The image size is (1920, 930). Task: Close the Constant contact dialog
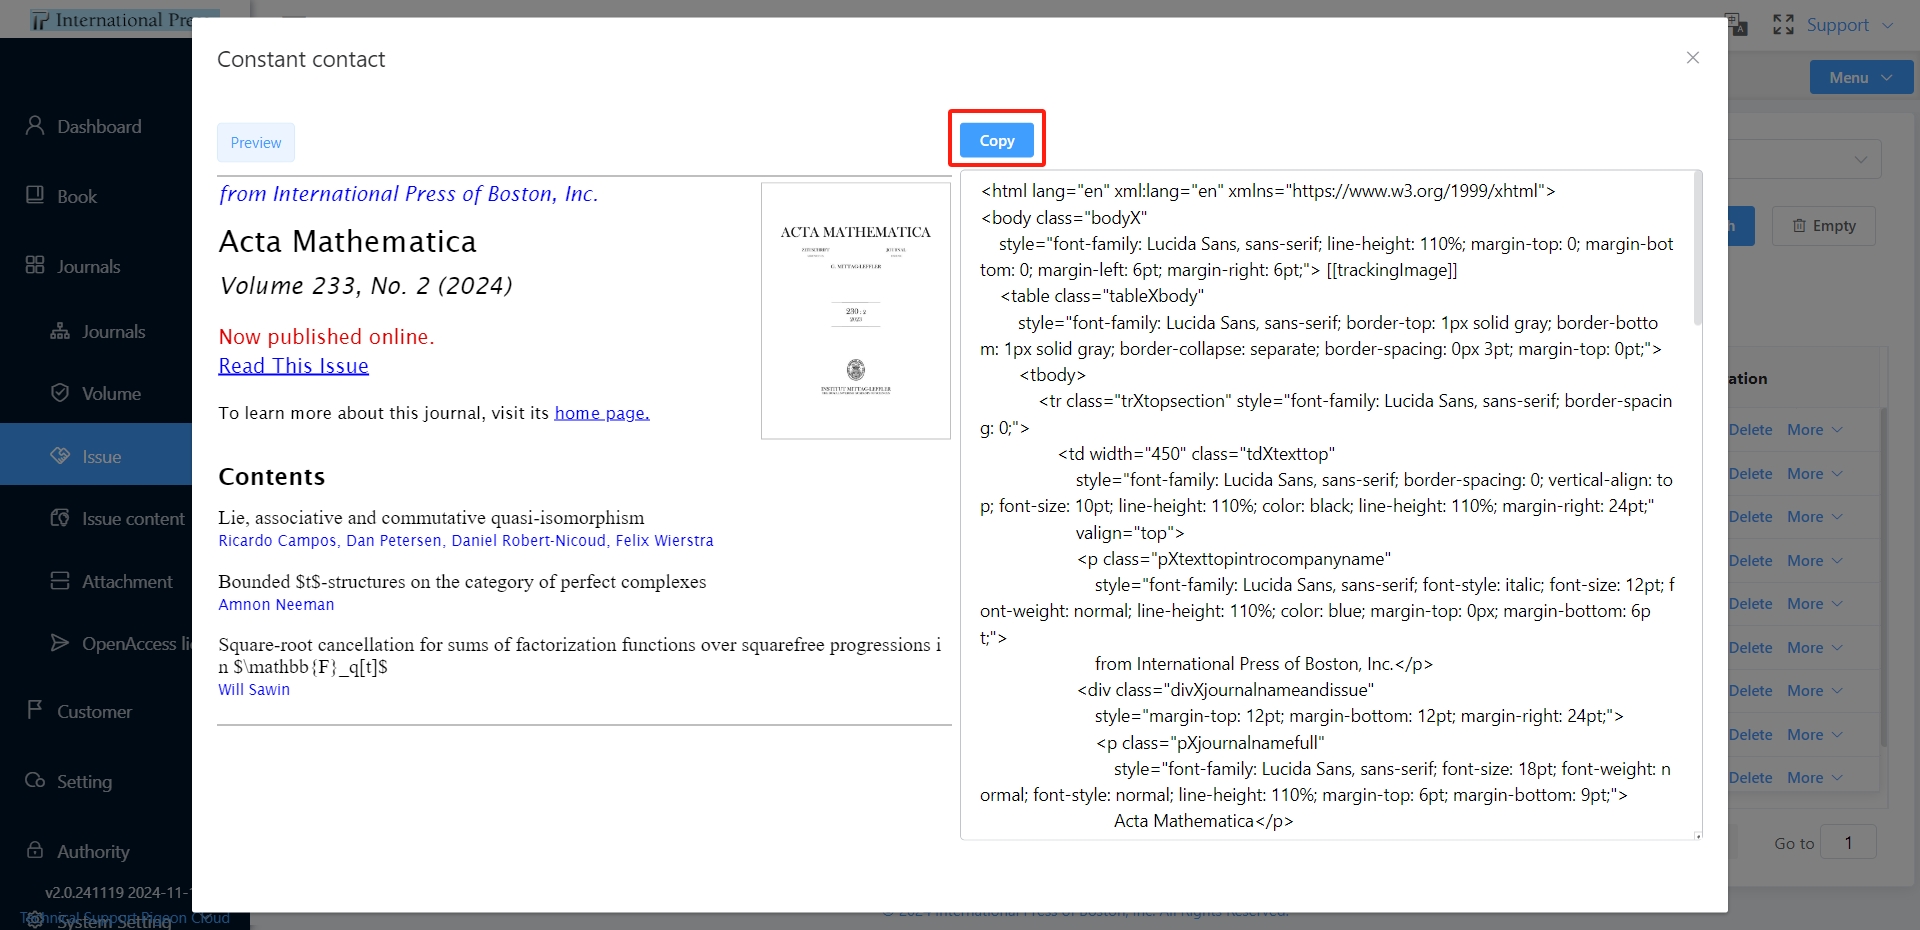tap(1693, 58)
